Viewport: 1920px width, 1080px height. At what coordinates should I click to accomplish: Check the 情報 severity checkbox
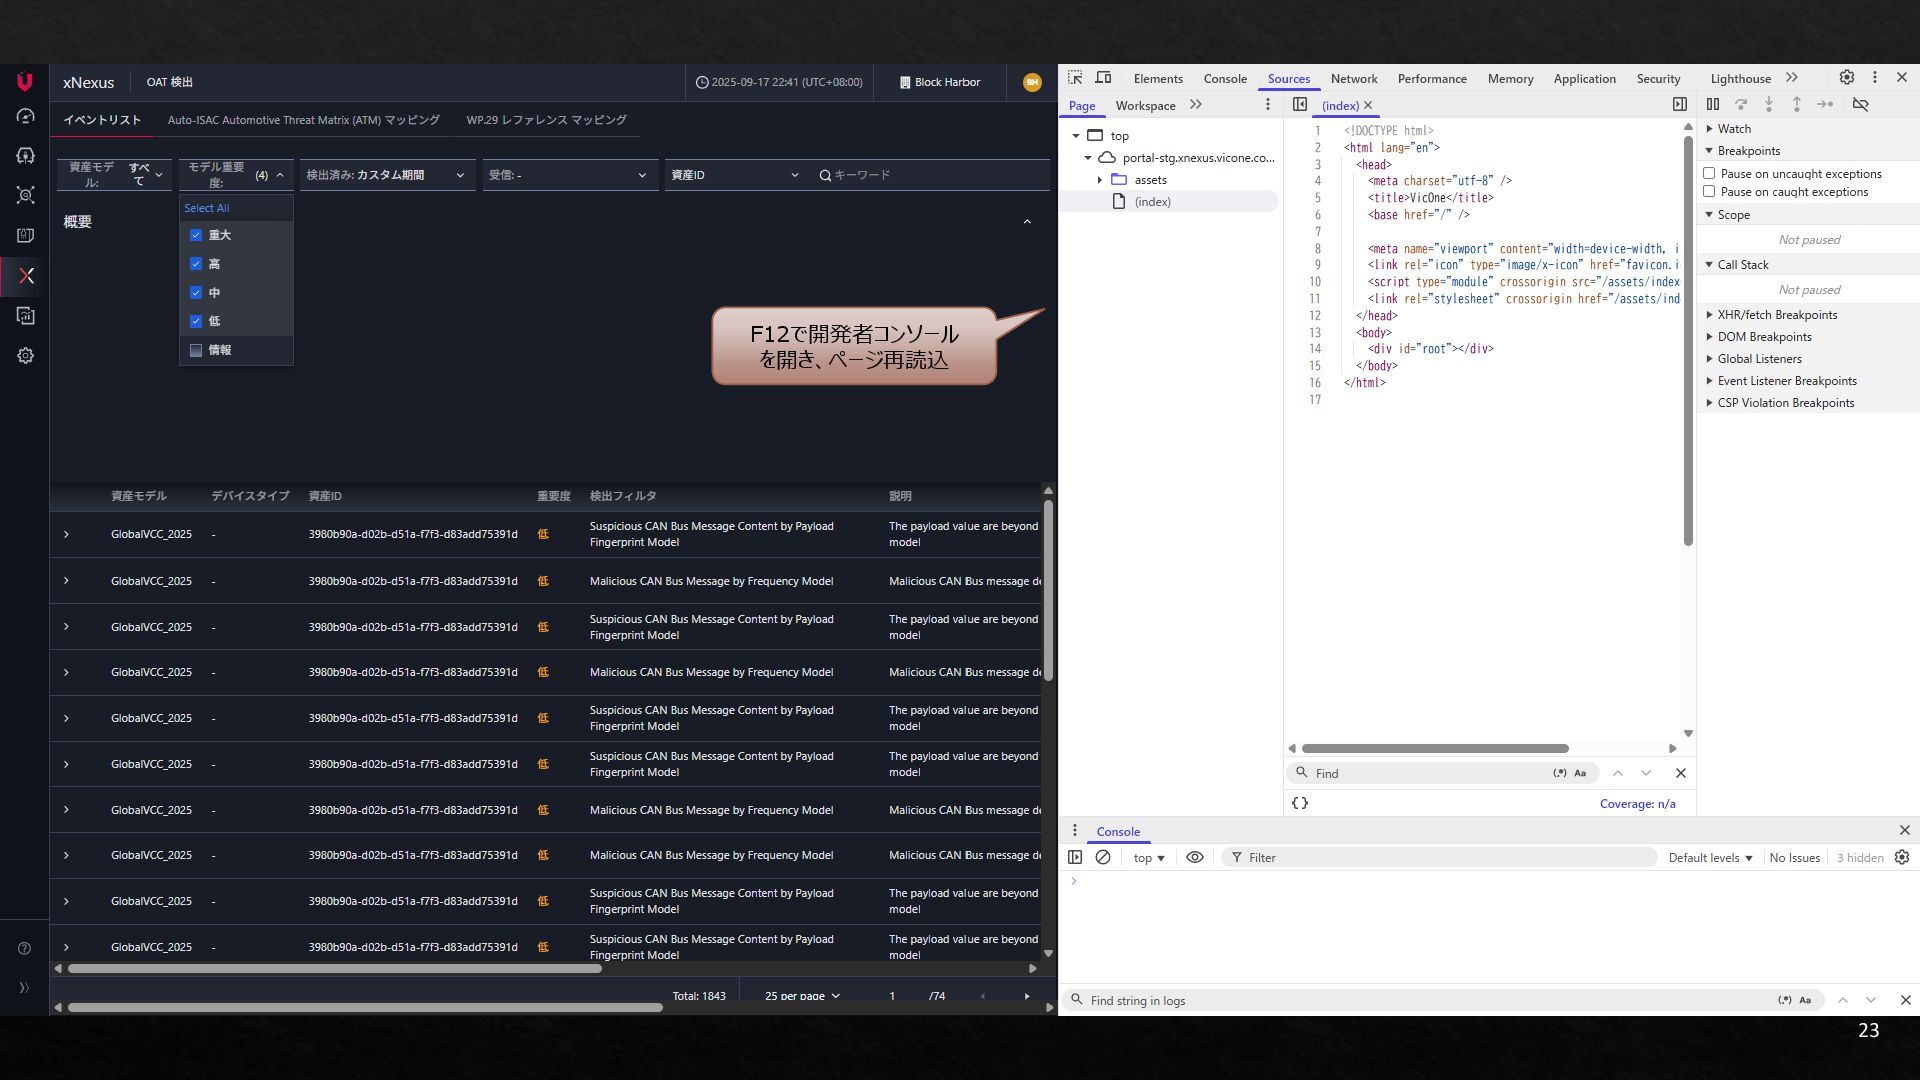click(x=196, y=351)
